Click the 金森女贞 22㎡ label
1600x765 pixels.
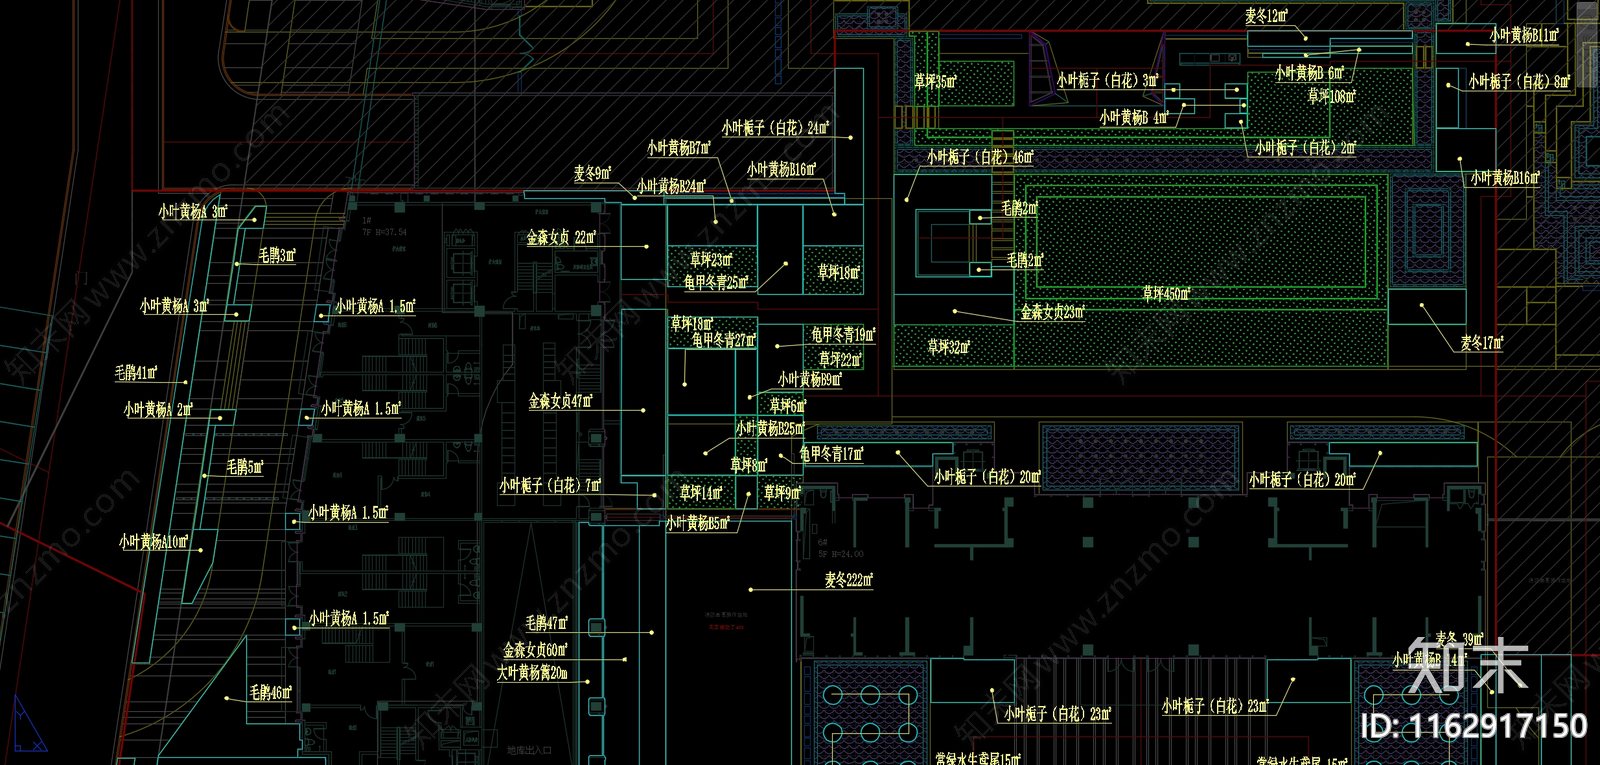[561, 238]
